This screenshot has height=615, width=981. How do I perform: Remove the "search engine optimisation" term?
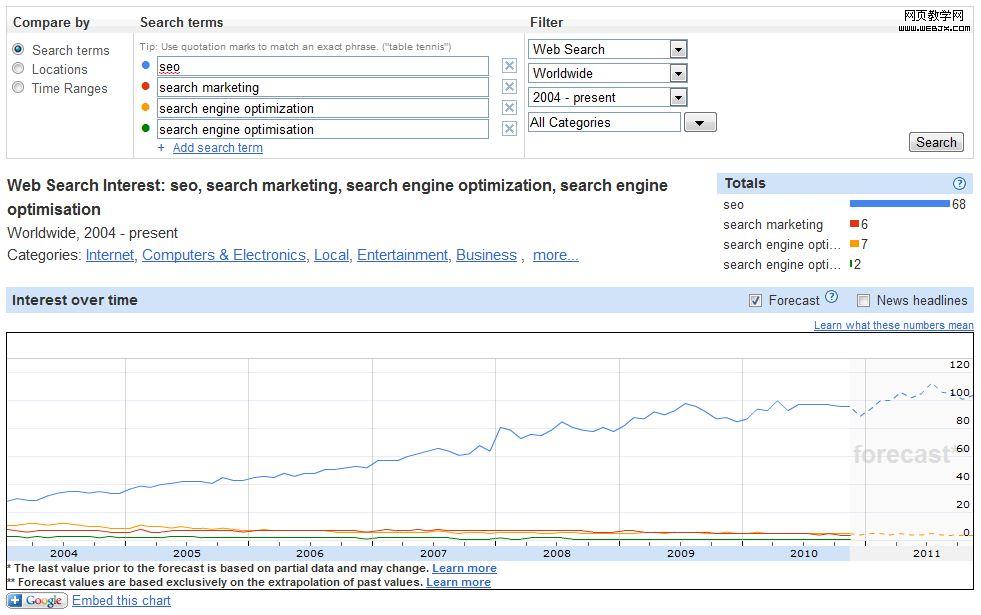click(509, 129)
